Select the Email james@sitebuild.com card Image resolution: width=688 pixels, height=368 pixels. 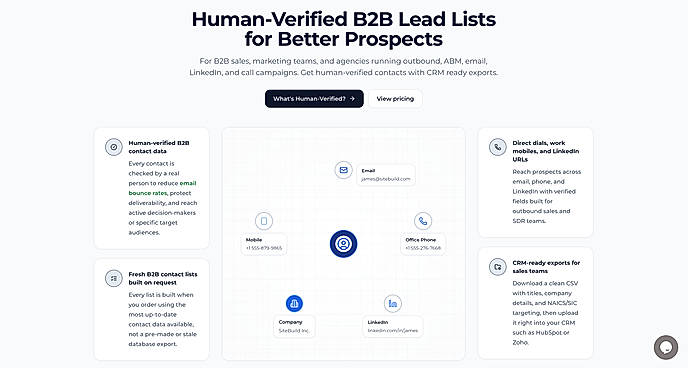(x=386, y=175)
